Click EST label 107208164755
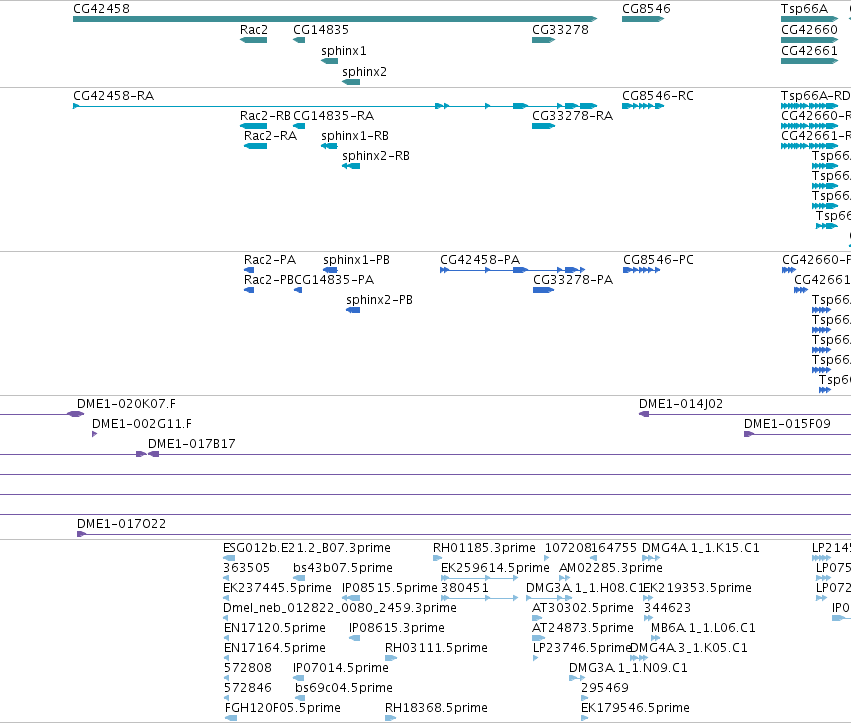This screenshot has width=851, height=723. tap(590, 548)
